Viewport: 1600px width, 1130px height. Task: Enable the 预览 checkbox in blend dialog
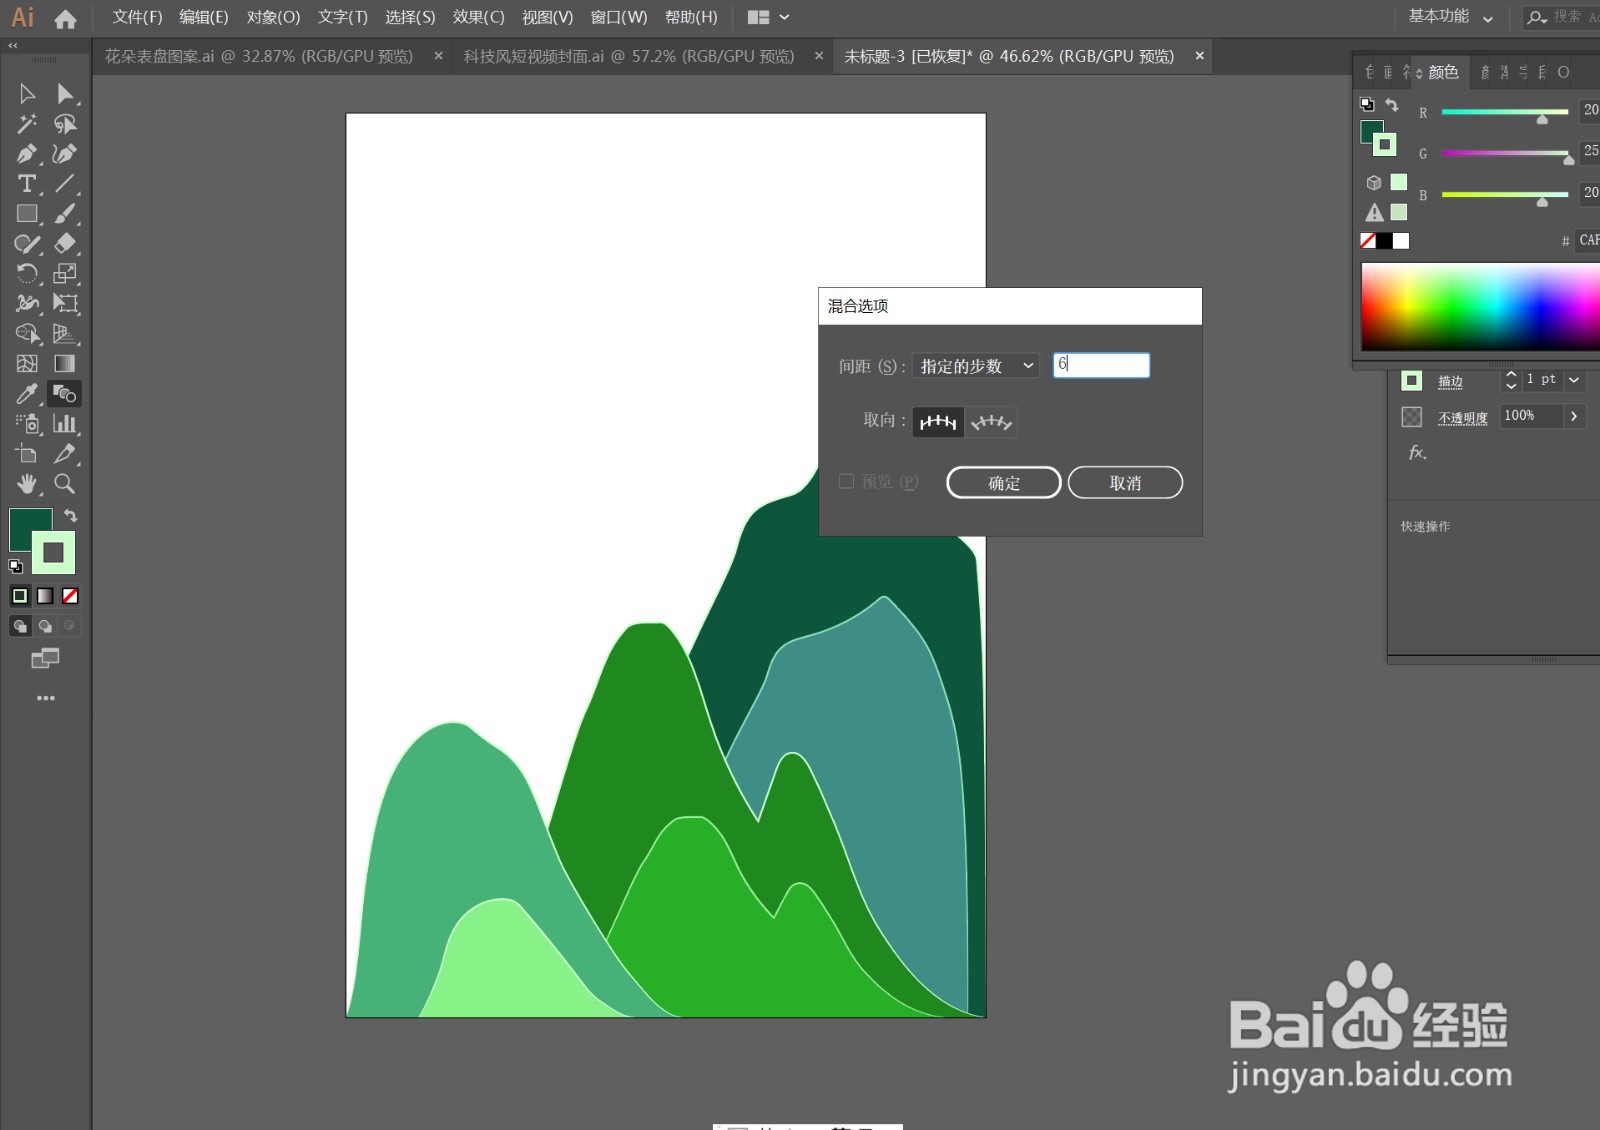click(x=846, y=482)
